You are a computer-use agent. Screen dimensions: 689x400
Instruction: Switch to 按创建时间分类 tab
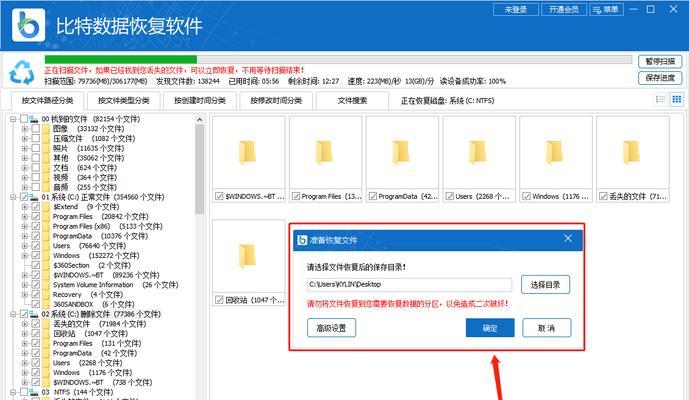(x=200, y=101)
